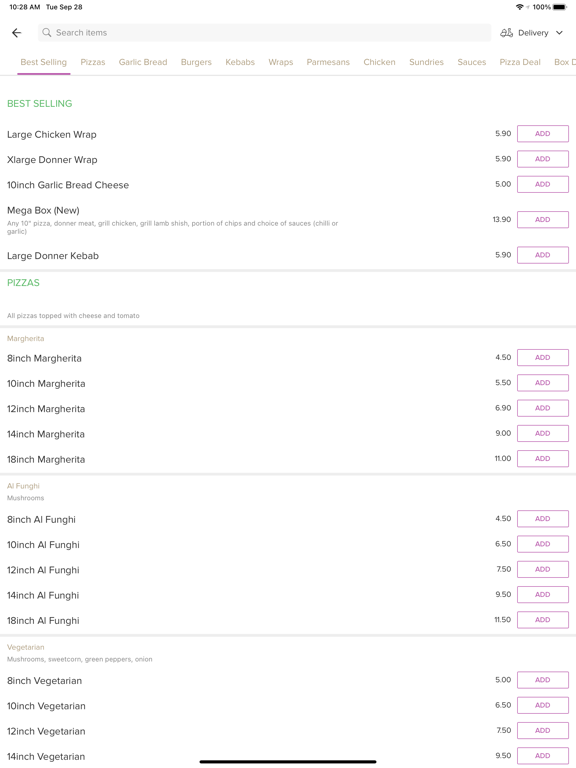
Task: Click the battery status icon
Action: [560, 7]
